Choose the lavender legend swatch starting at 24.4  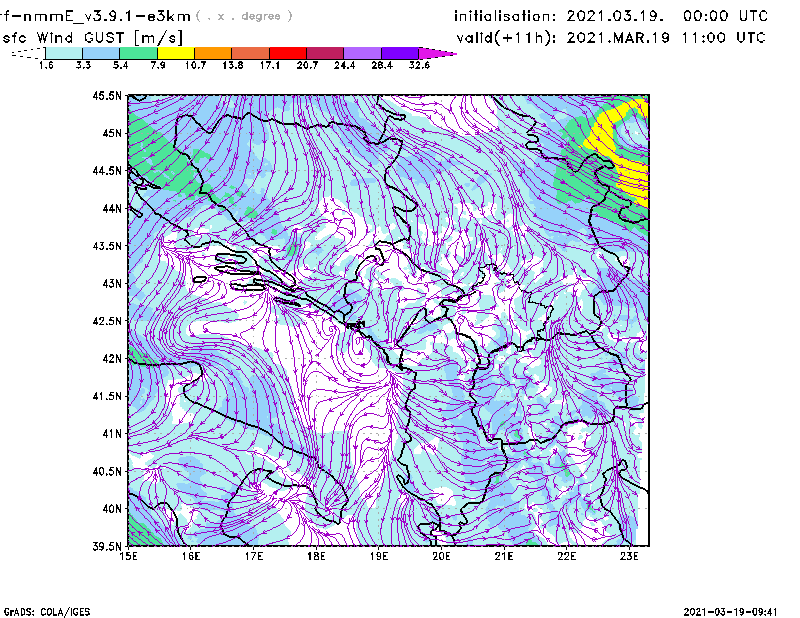point(362,53)
